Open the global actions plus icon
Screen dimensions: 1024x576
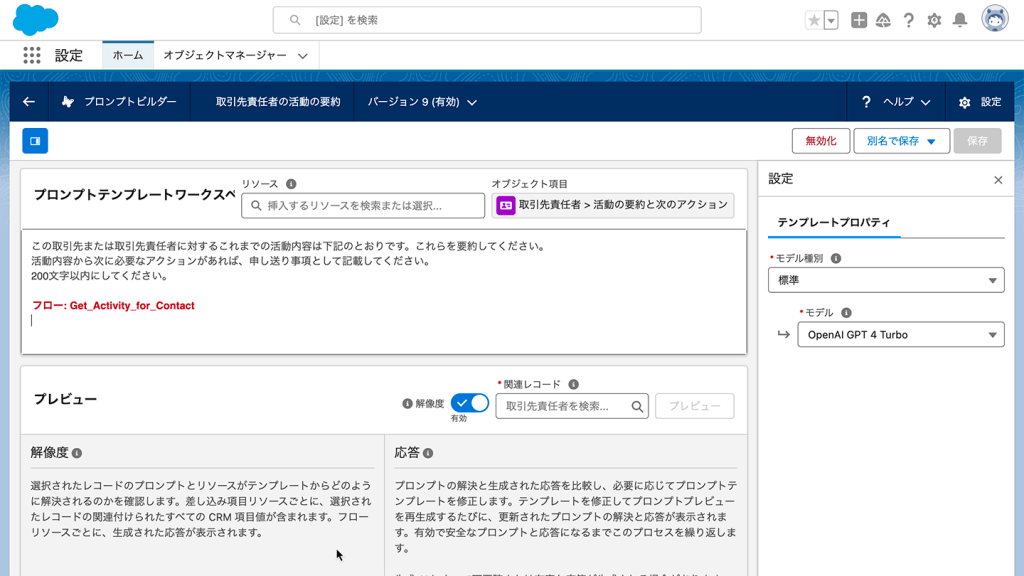pos(858,20)
